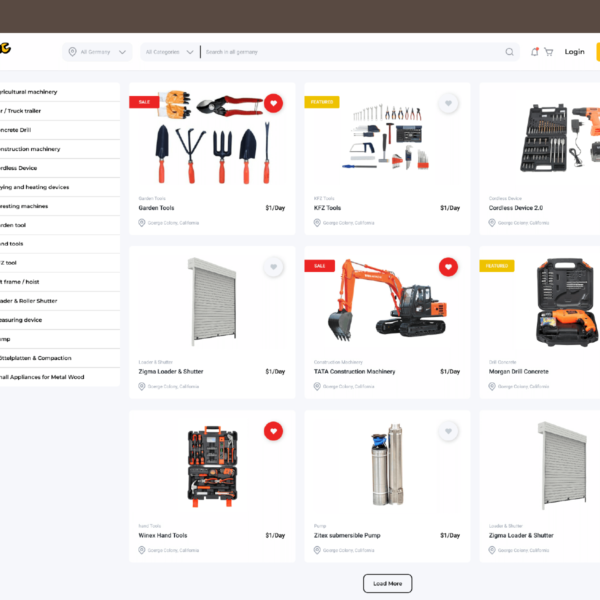This screenshot has width=600, height=600.
Task: Click location pin under KFZ Tools
Action: (x=317, y=223)
